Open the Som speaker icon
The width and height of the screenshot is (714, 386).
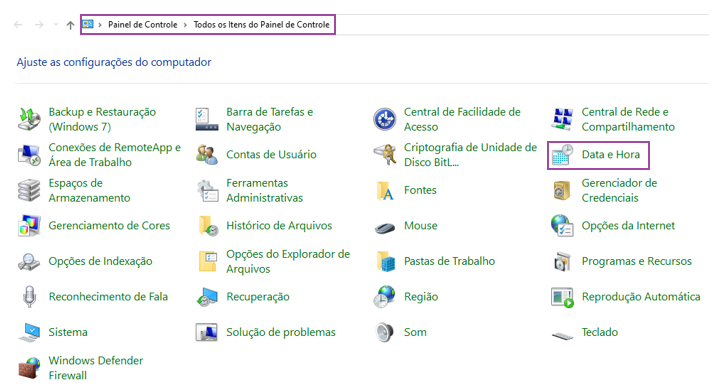coord(385,332)
